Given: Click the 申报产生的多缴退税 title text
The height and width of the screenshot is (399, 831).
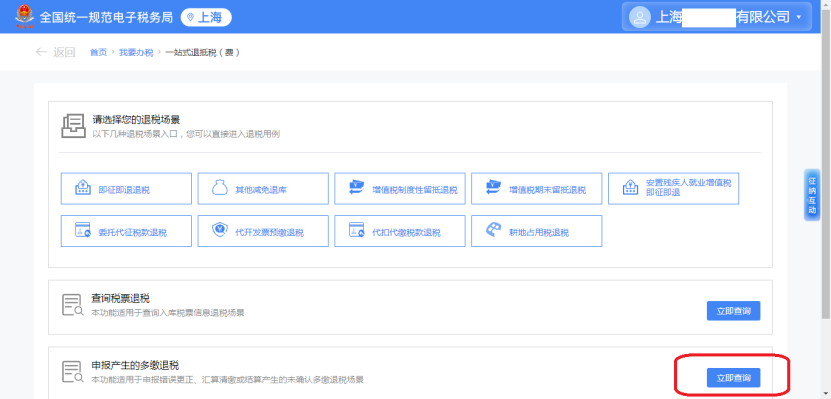Looking at the screenshot, I should [x=135, y=366].
